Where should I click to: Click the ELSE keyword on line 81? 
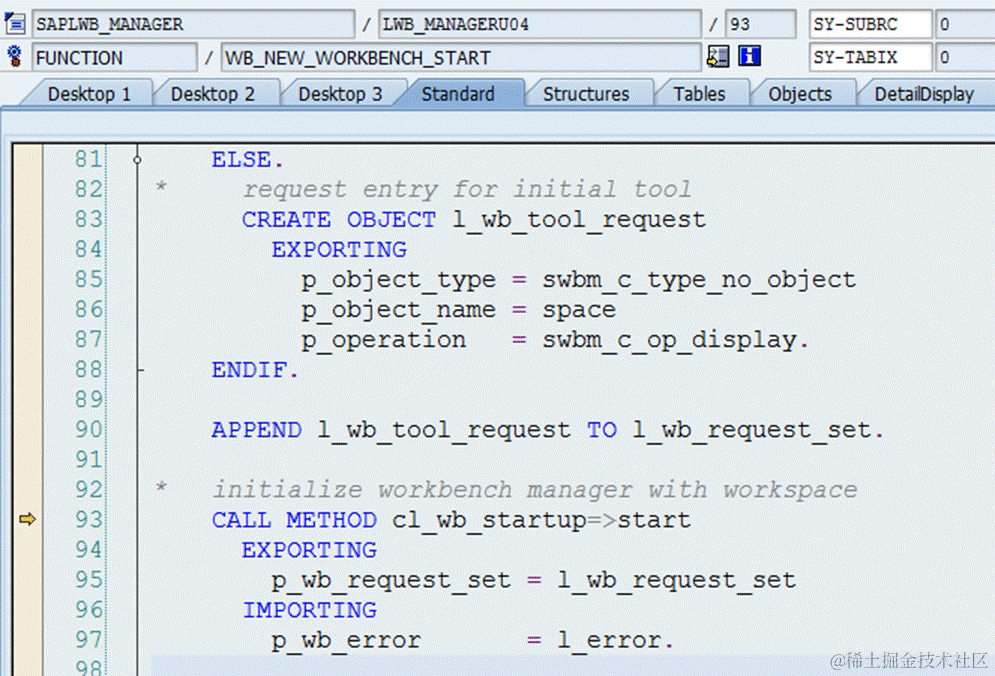click(241, 159)
